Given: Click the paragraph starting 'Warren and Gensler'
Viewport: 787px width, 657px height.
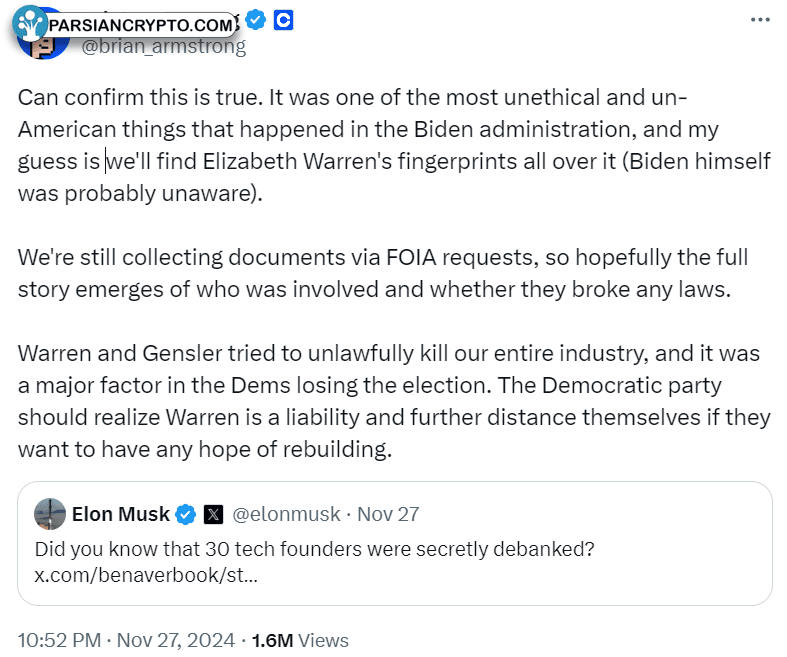Looking at the screenshot, I should click(x=394, y=402).
